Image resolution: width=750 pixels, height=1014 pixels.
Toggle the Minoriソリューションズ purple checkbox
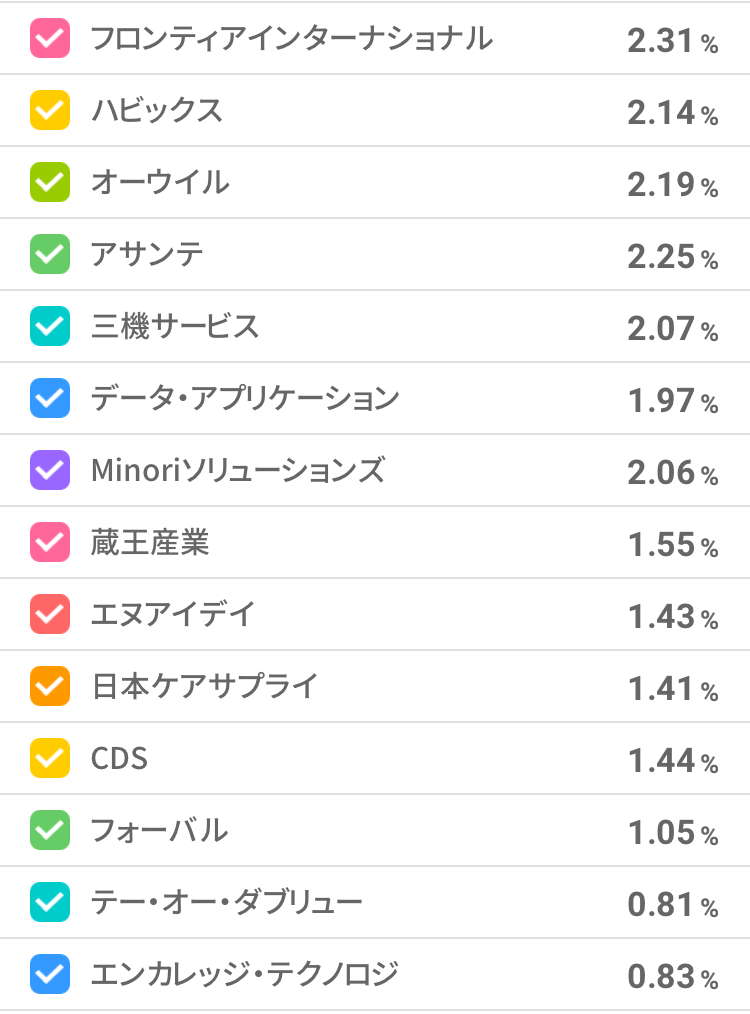pos(50,471)
